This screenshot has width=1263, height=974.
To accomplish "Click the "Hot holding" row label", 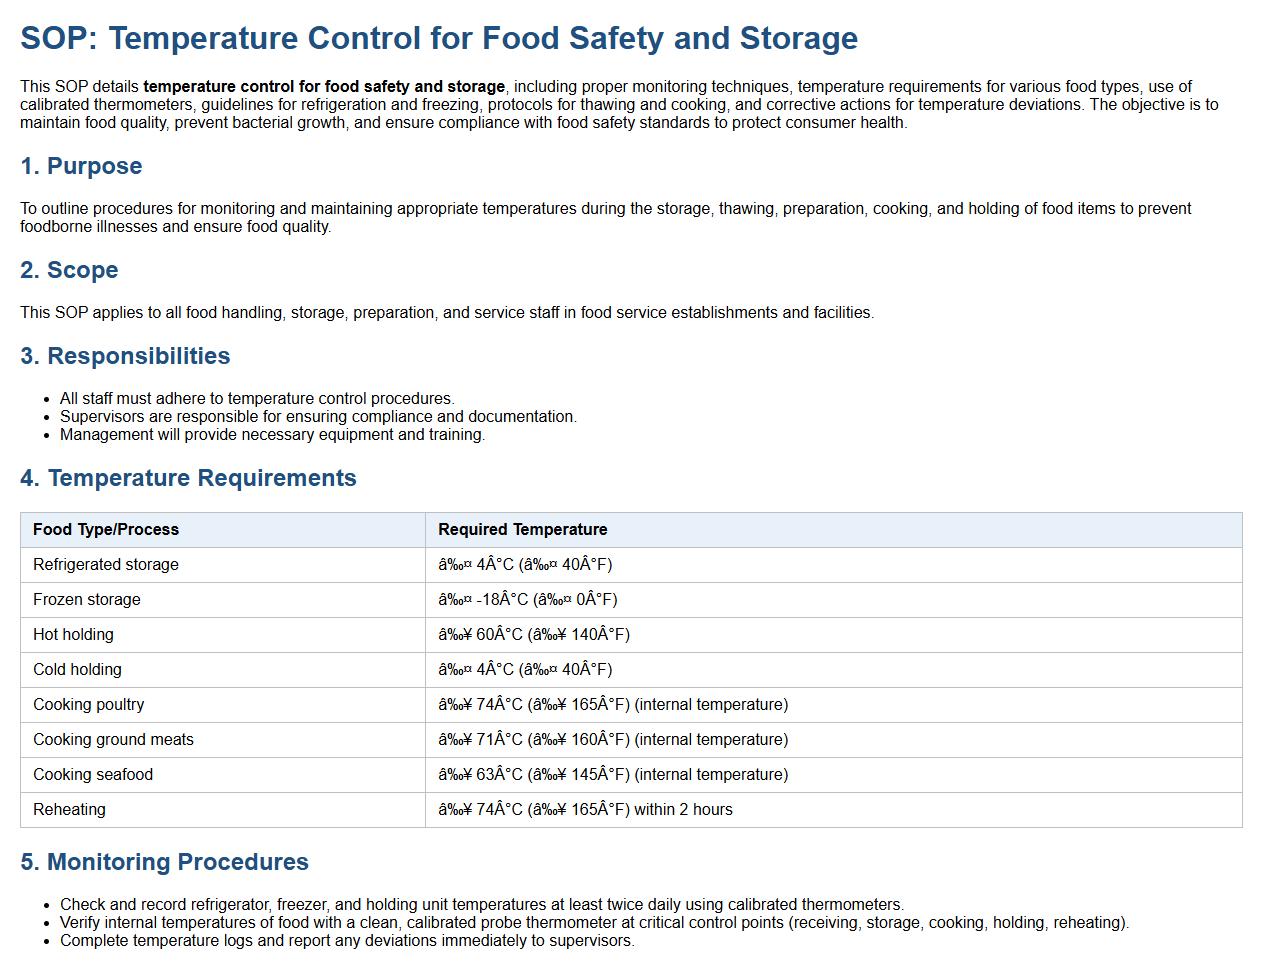I will coord(73,635).
